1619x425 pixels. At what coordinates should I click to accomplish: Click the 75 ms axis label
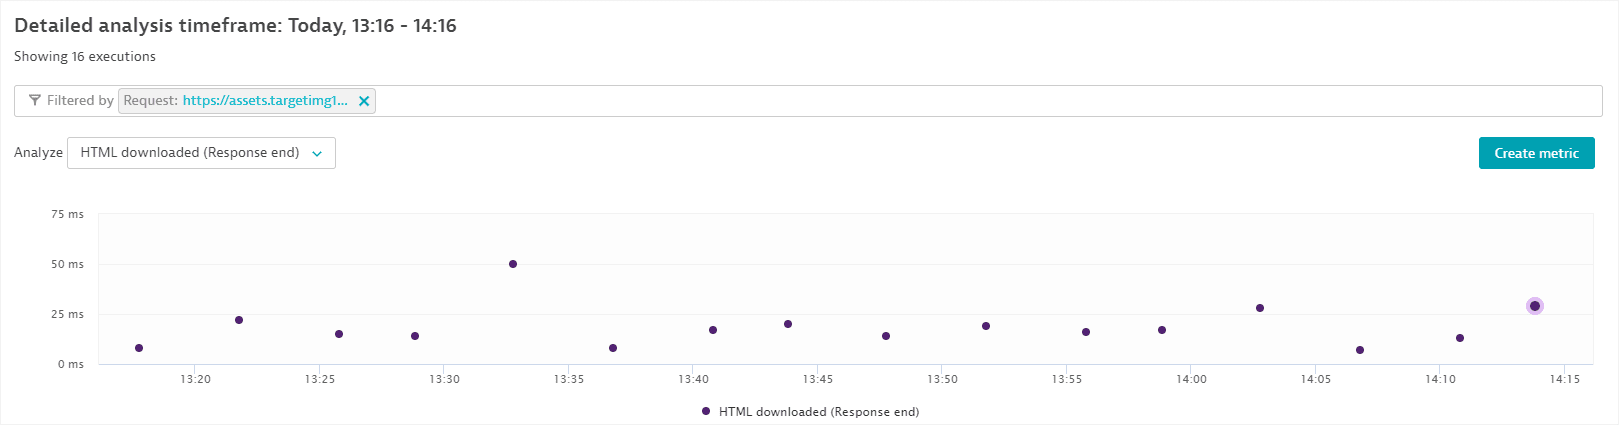click(x=68, y=214)
